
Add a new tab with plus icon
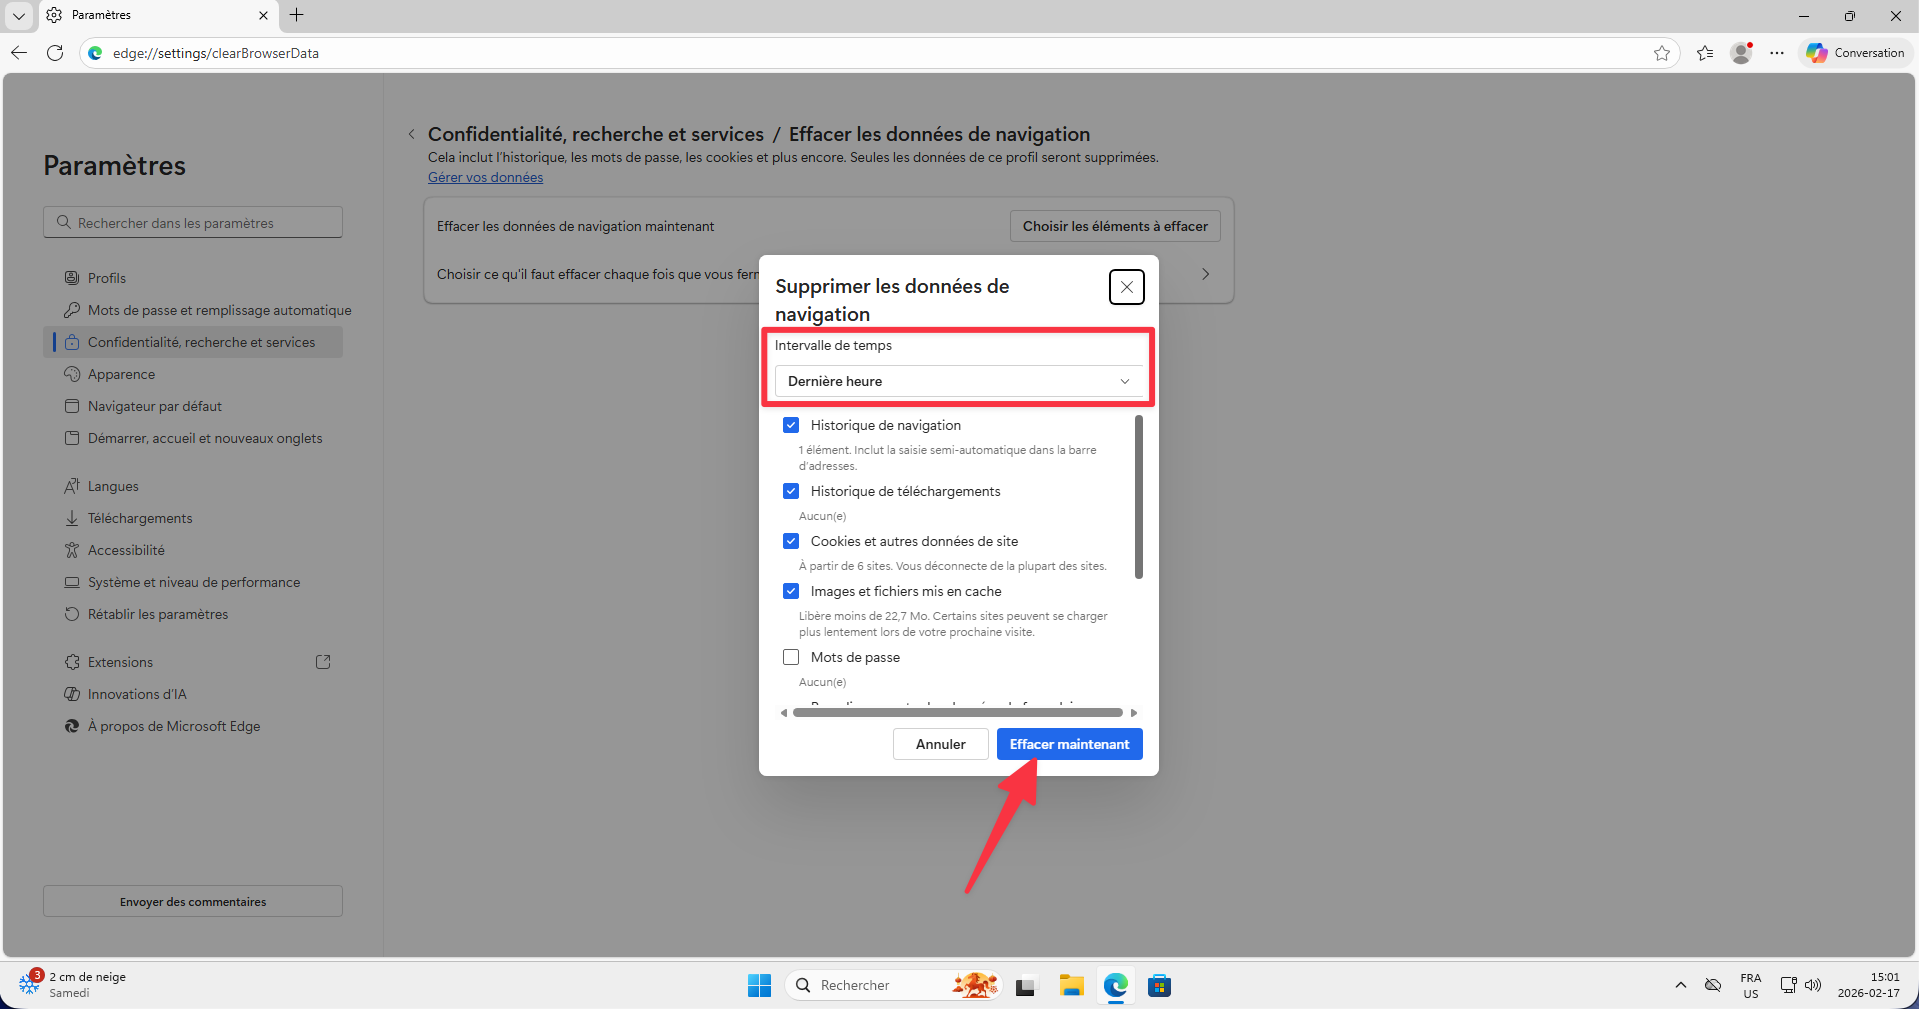click(x=297, y=15)
